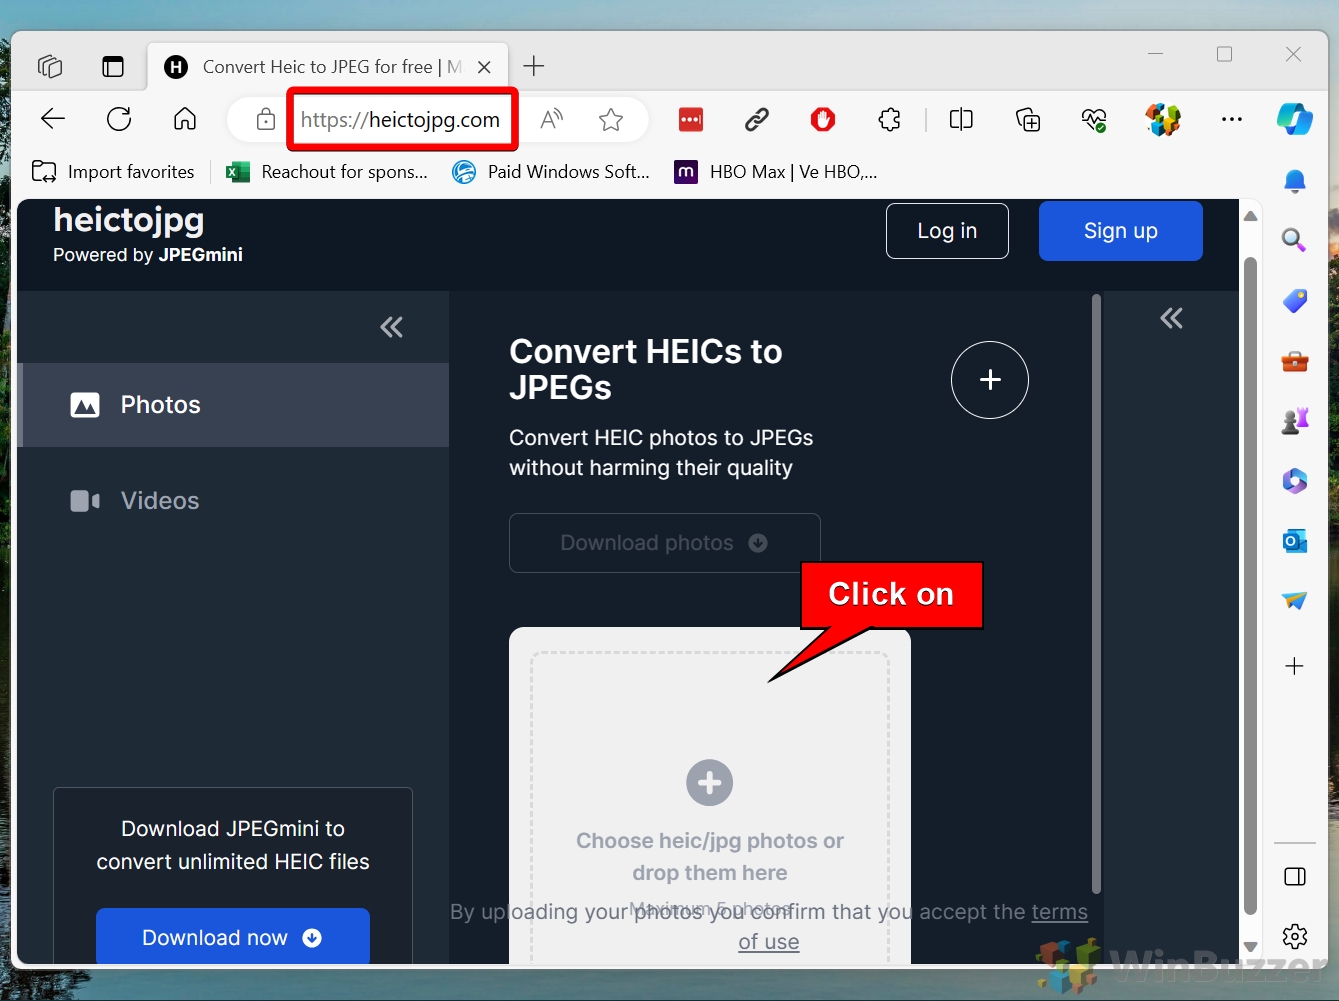
Task: Collapse the right panel chevrons
Action: point(1172,318)
